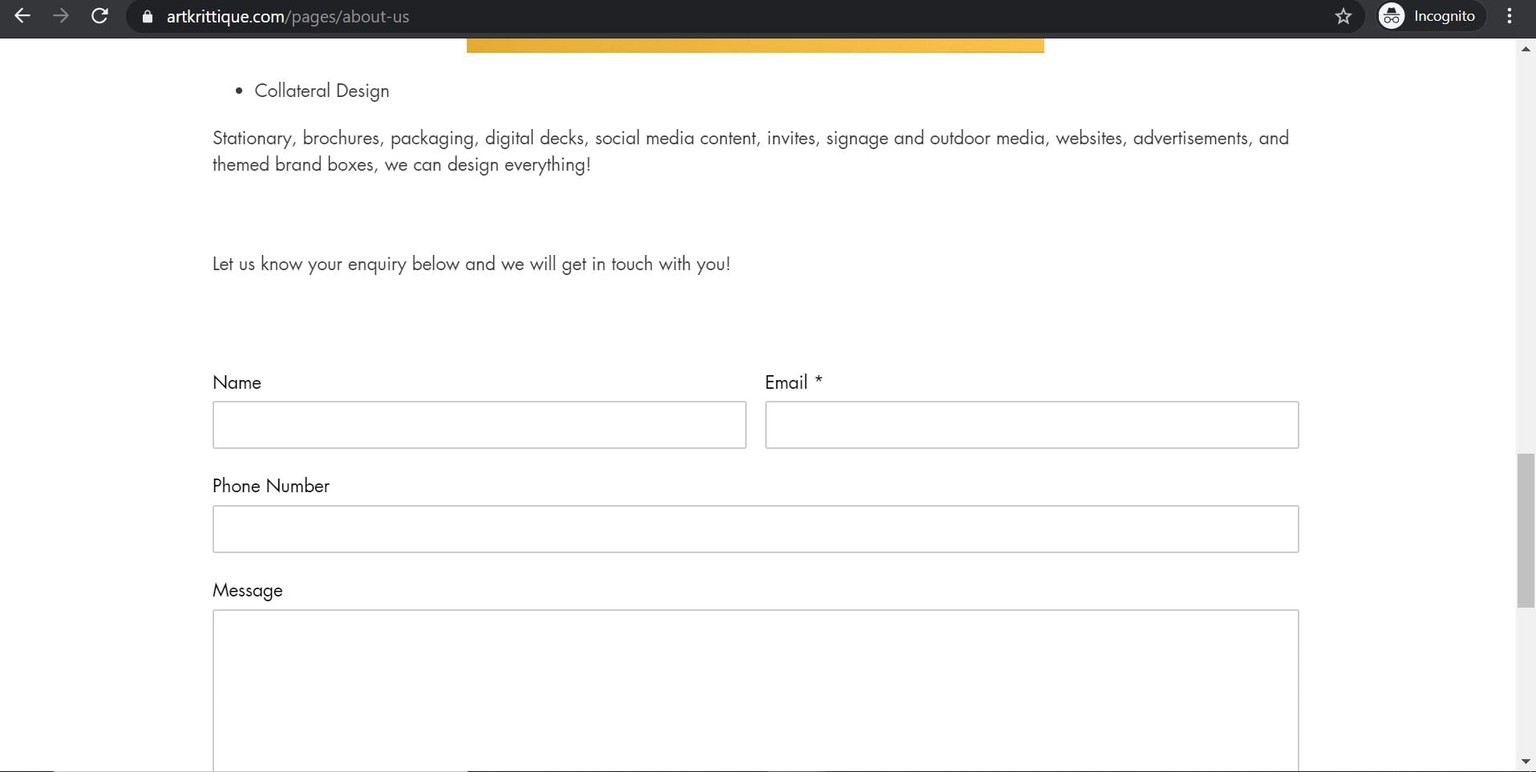Viewport: 1536px width, 772px height.
Task: Reload the page with refresh icon
Action: pos(99,16)
